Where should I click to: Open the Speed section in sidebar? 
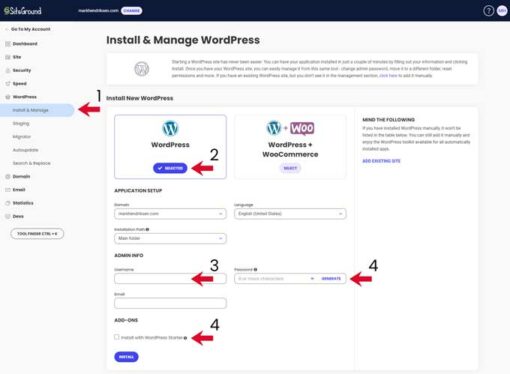coord(19,84)
